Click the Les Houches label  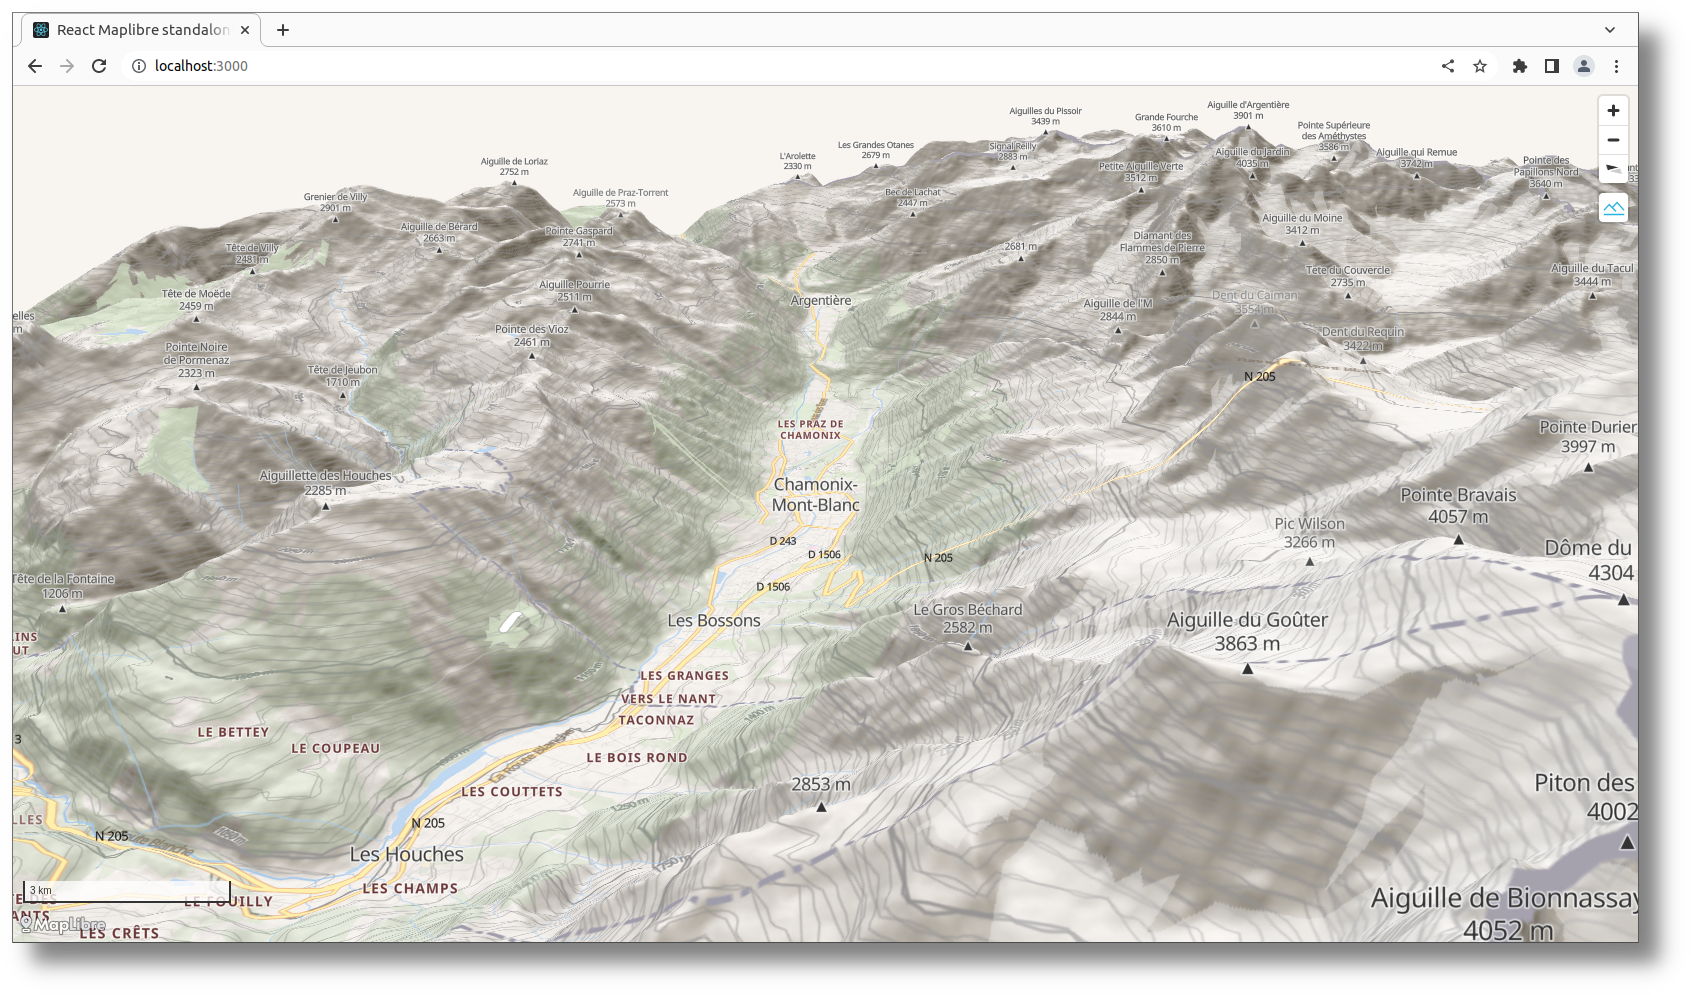click(407, 854)
